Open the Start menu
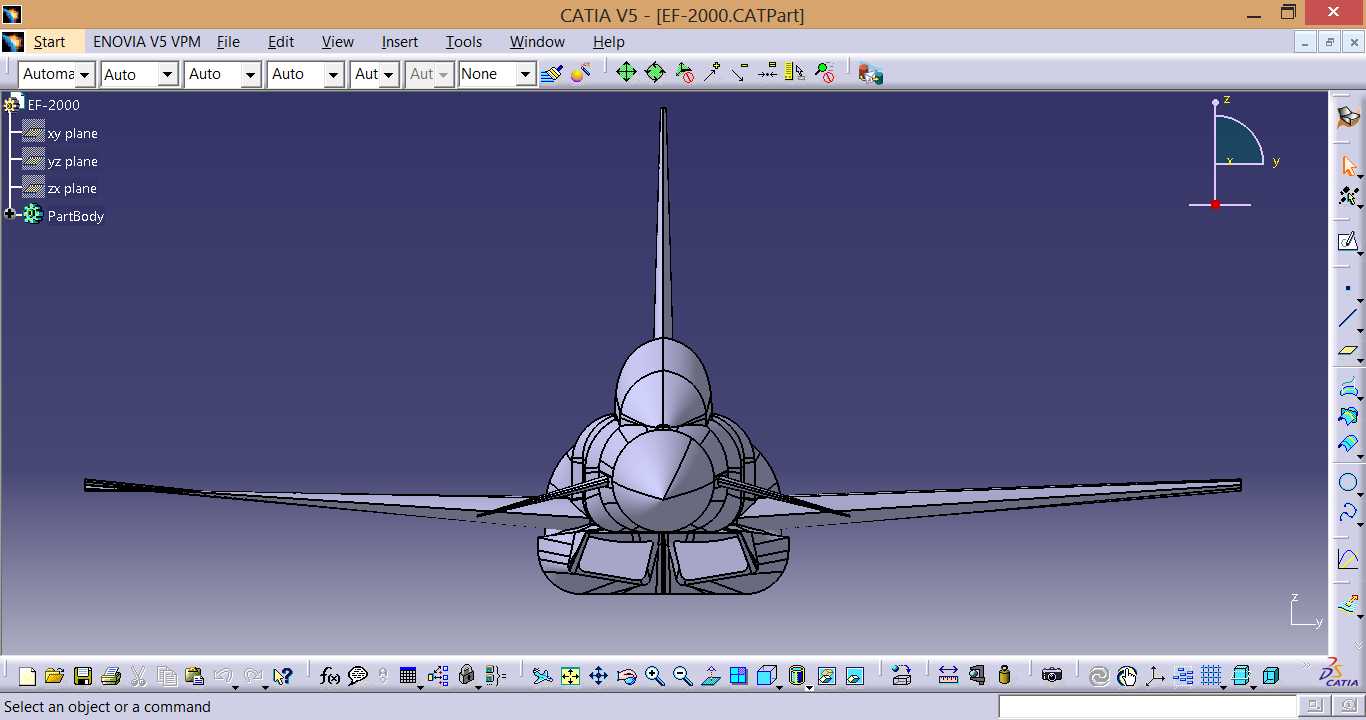The height and width of the screenshot is (720, 1366). [49, 42]
